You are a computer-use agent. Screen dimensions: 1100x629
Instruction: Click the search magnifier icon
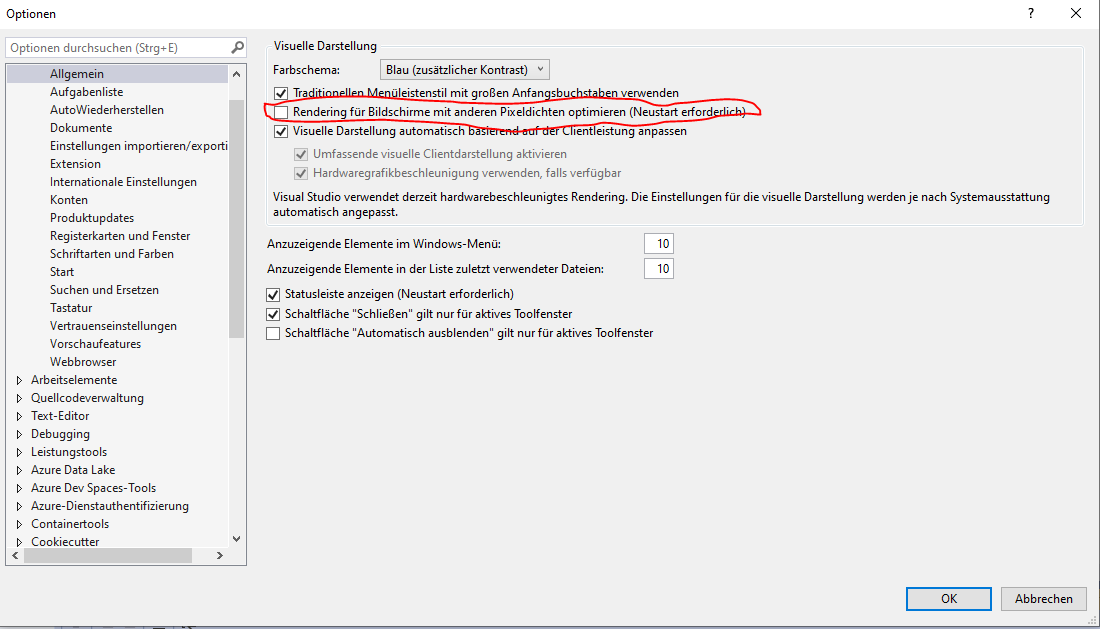point(237,46)
